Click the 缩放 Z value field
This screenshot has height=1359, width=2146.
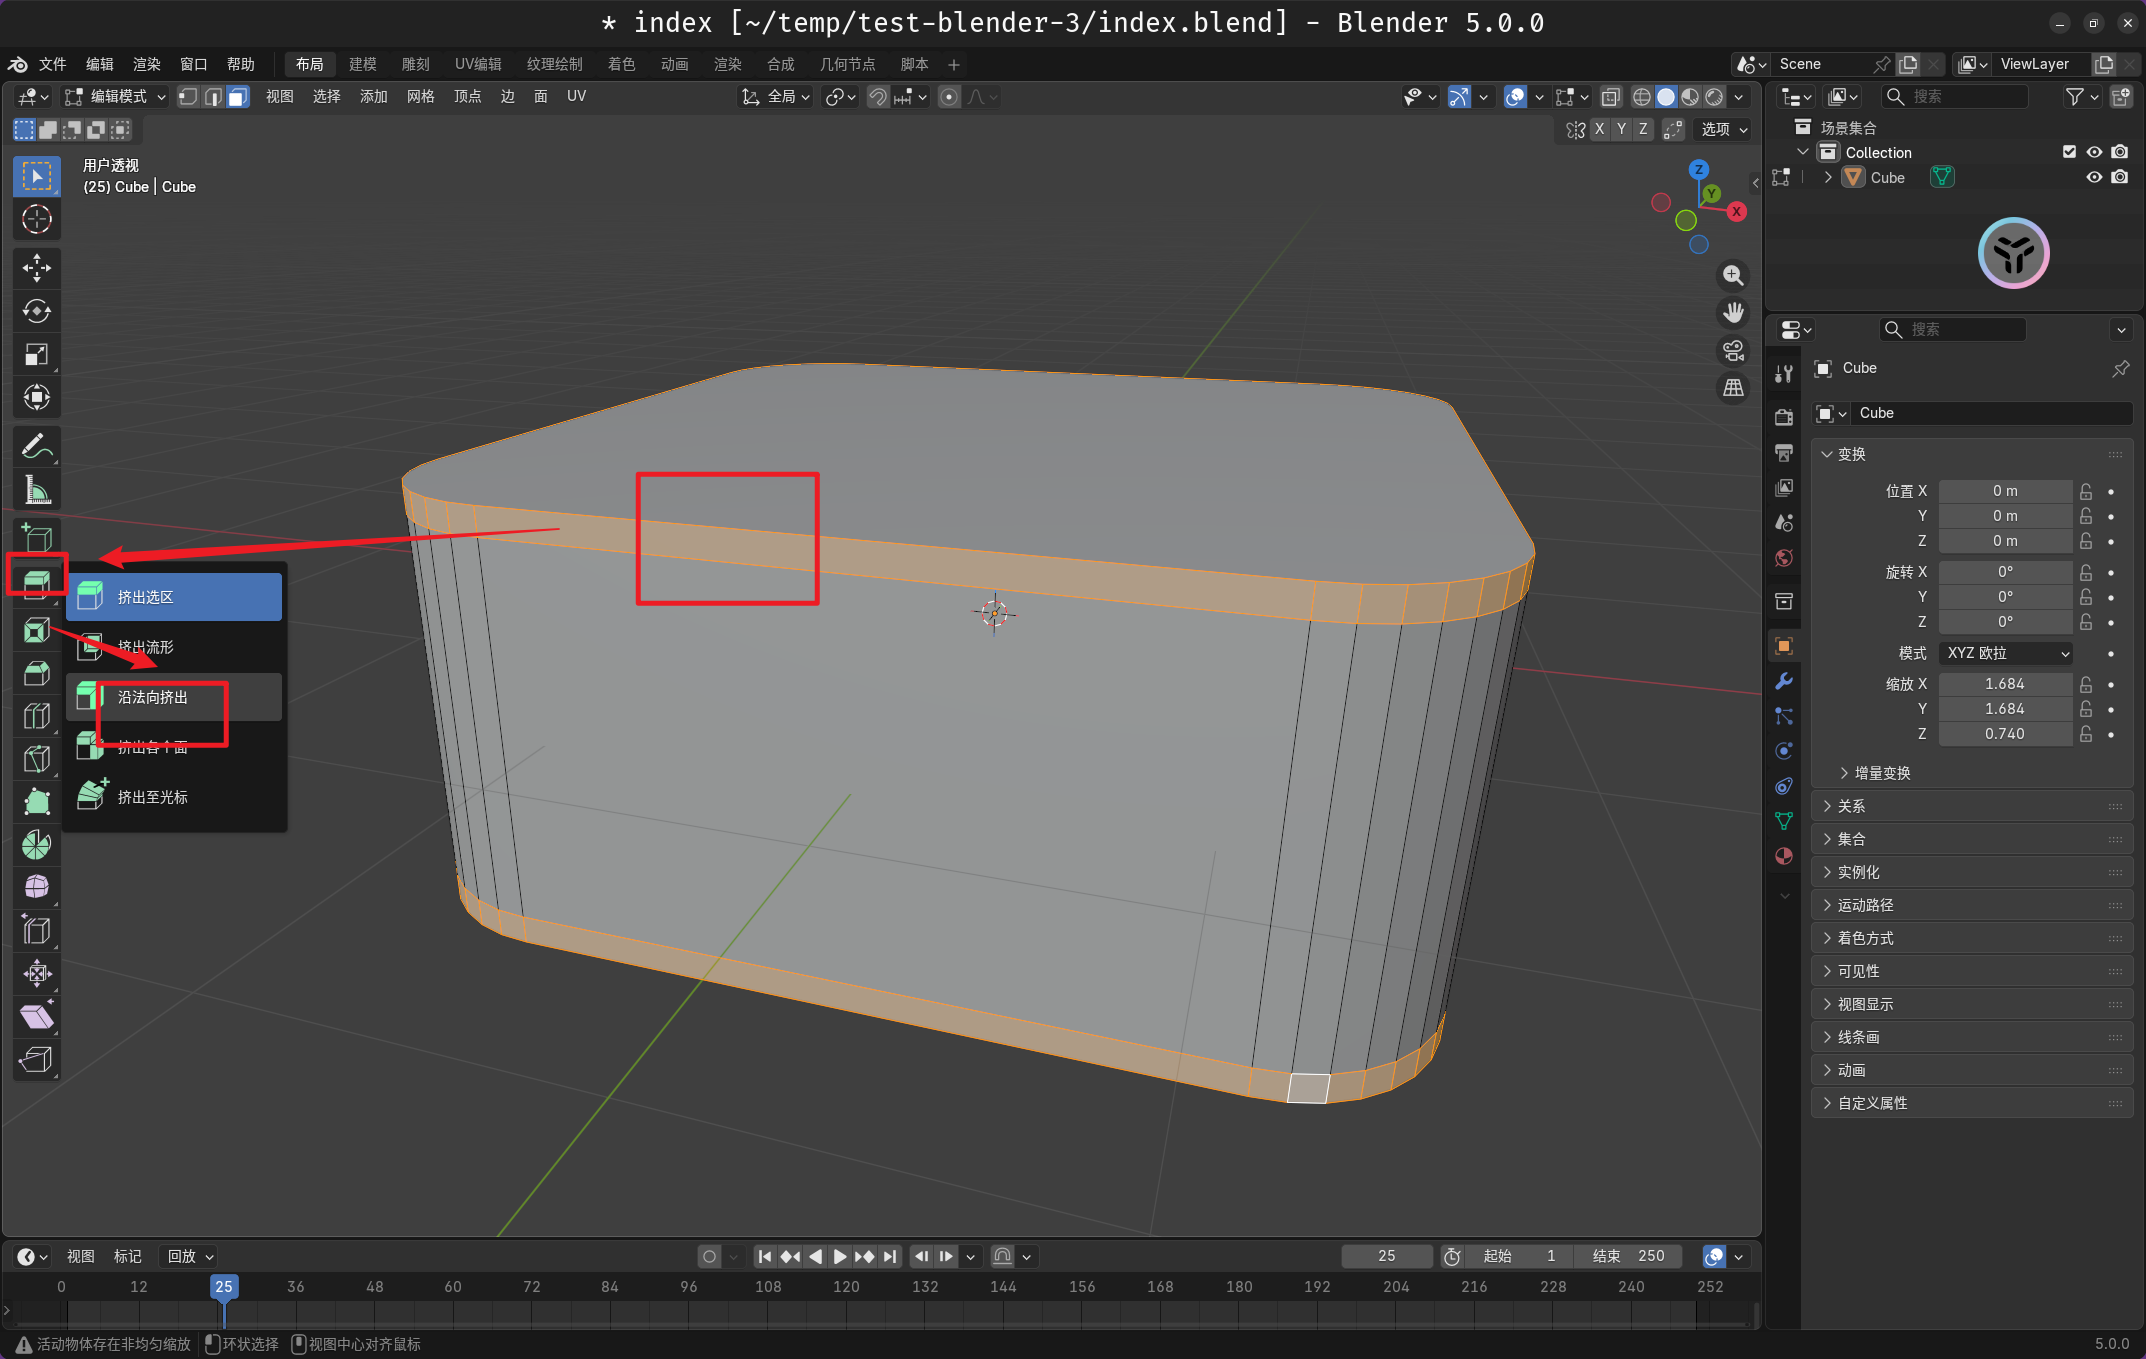click(2004, 734)
